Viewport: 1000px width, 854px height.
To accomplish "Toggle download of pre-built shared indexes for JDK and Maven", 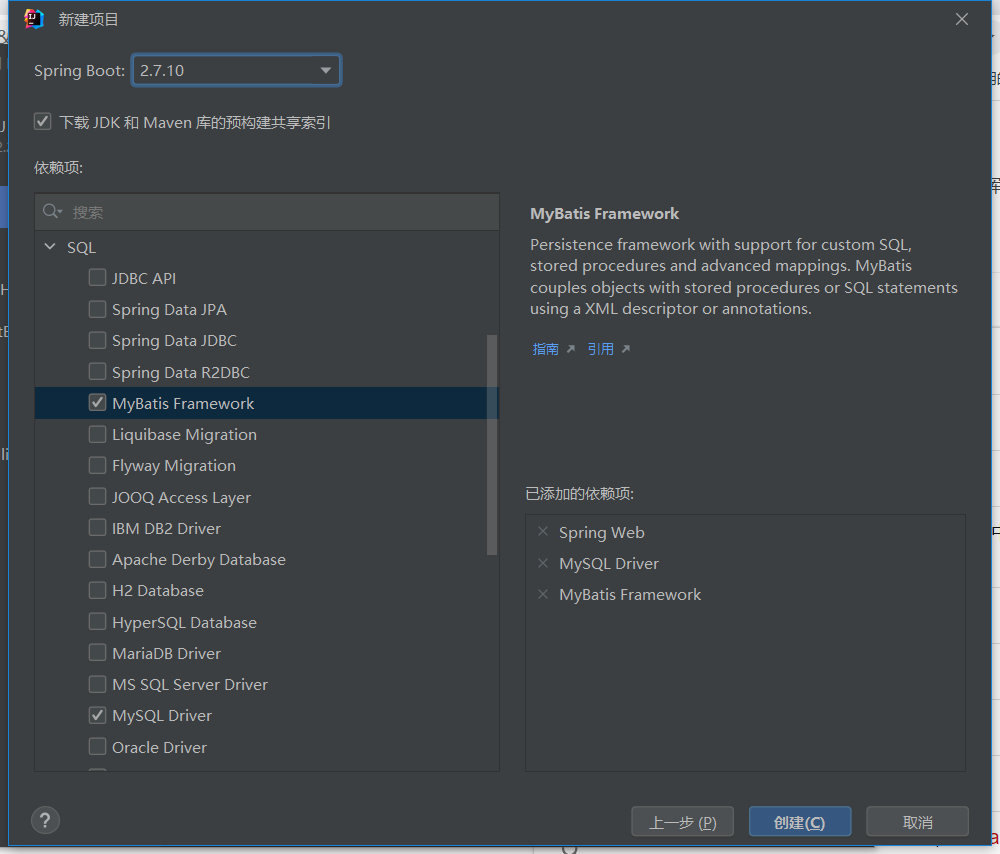I will [x=43, y=121].
